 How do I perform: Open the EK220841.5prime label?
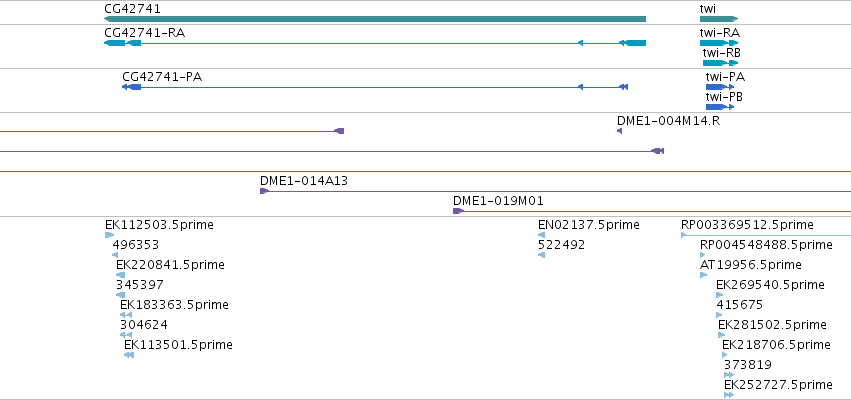pyautogui.click(x=170, y=265)
